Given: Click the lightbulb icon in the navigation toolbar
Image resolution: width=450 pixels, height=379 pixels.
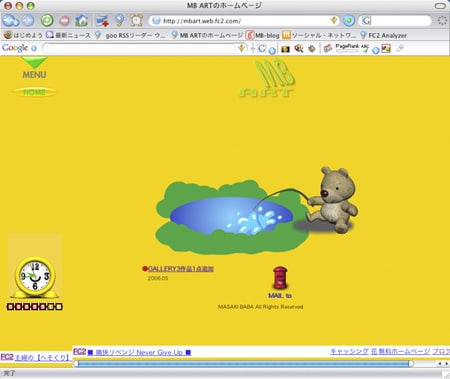Looking at the screenshot, I should 119,21.
